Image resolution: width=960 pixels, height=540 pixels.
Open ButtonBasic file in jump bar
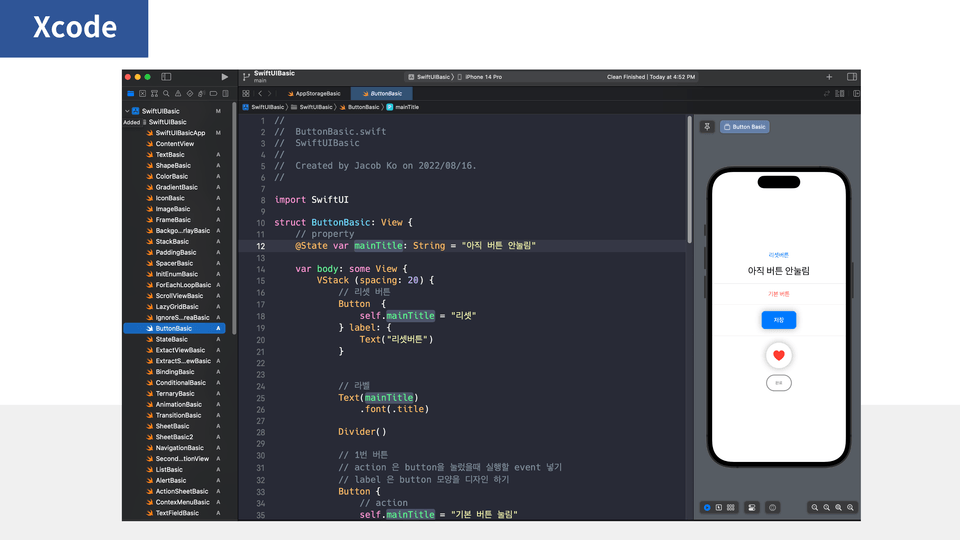pyautogui.click(x=360, y=107)
